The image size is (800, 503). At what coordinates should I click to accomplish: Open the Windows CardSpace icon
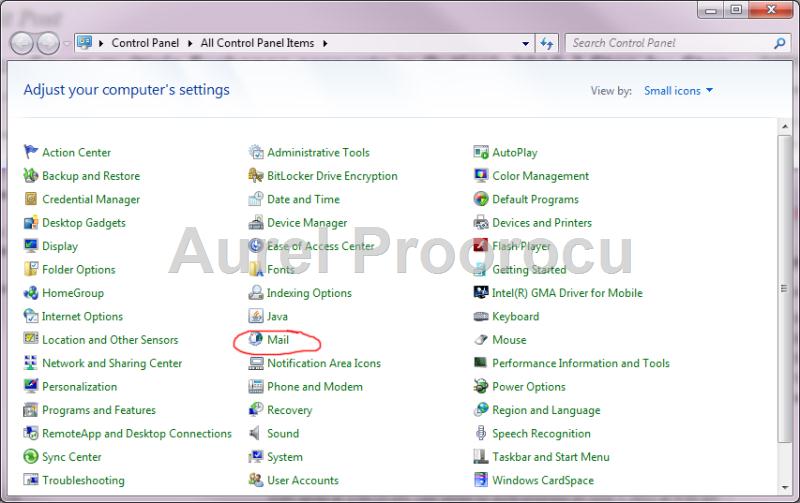click(x=481, y=480)
